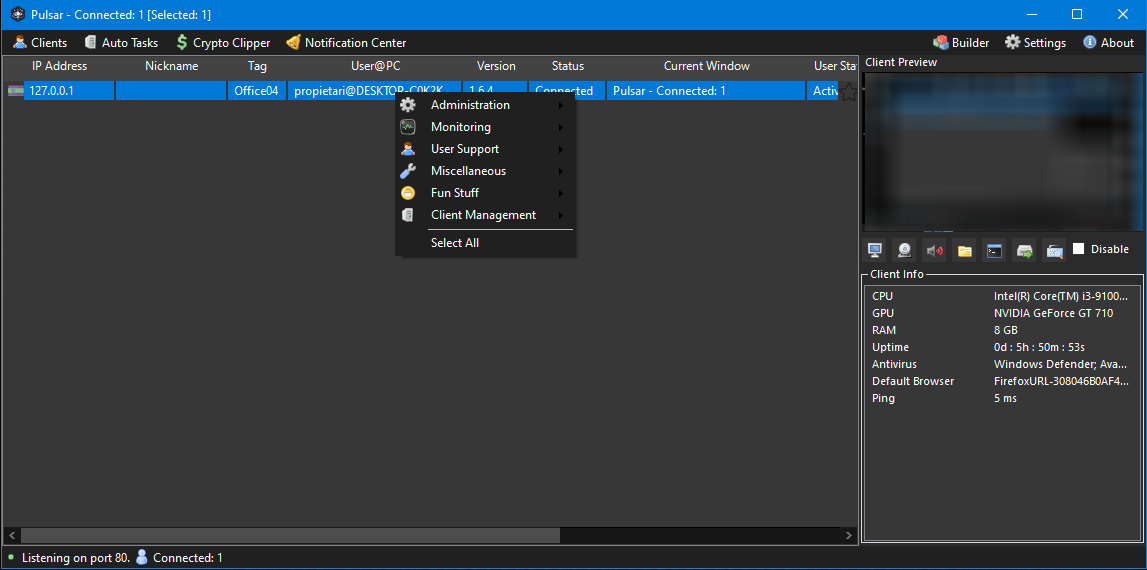Open the Administration submenu
This screenshot has width=1147, height=570.
(x=486, y=105)
